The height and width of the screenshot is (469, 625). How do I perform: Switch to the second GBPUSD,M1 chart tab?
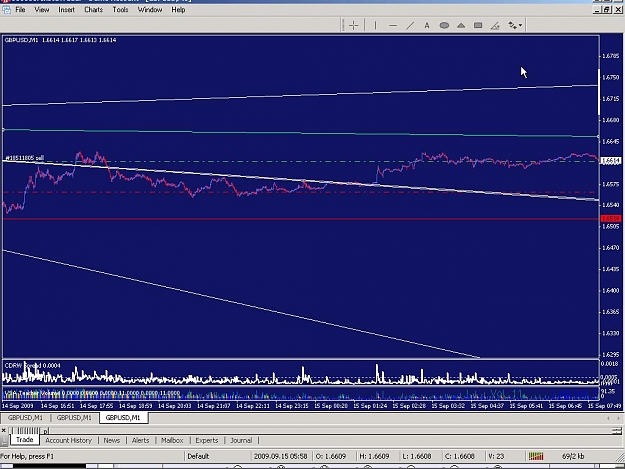tap(74, 418)
